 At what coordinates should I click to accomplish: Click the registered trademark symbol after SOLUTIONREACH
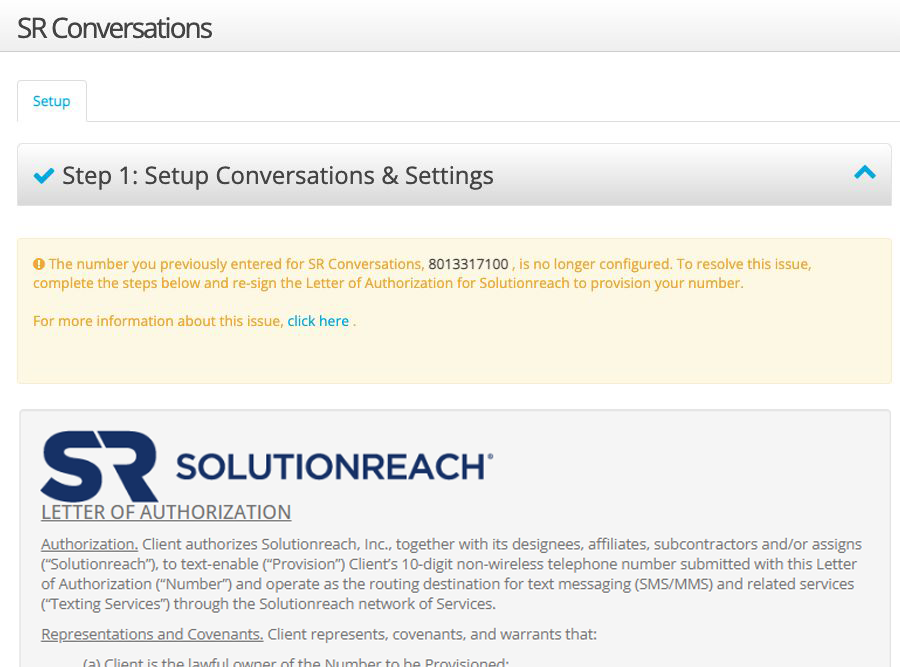[491, 455]
